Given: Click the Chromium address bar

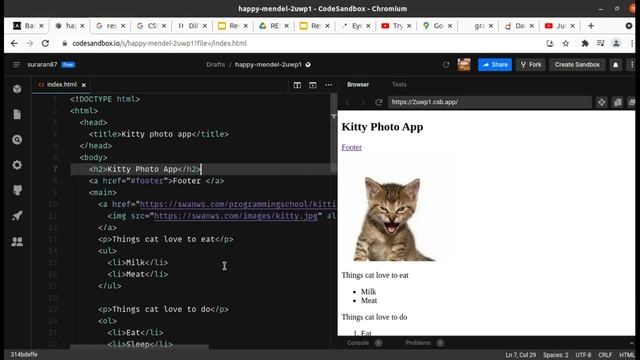Looking at the screenshot, I should pos(302,43).
